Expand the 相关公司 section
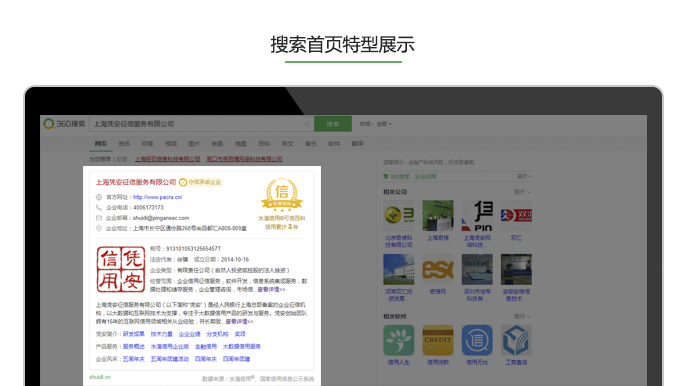This screenshot has height=386, width=686. point(522,192)
